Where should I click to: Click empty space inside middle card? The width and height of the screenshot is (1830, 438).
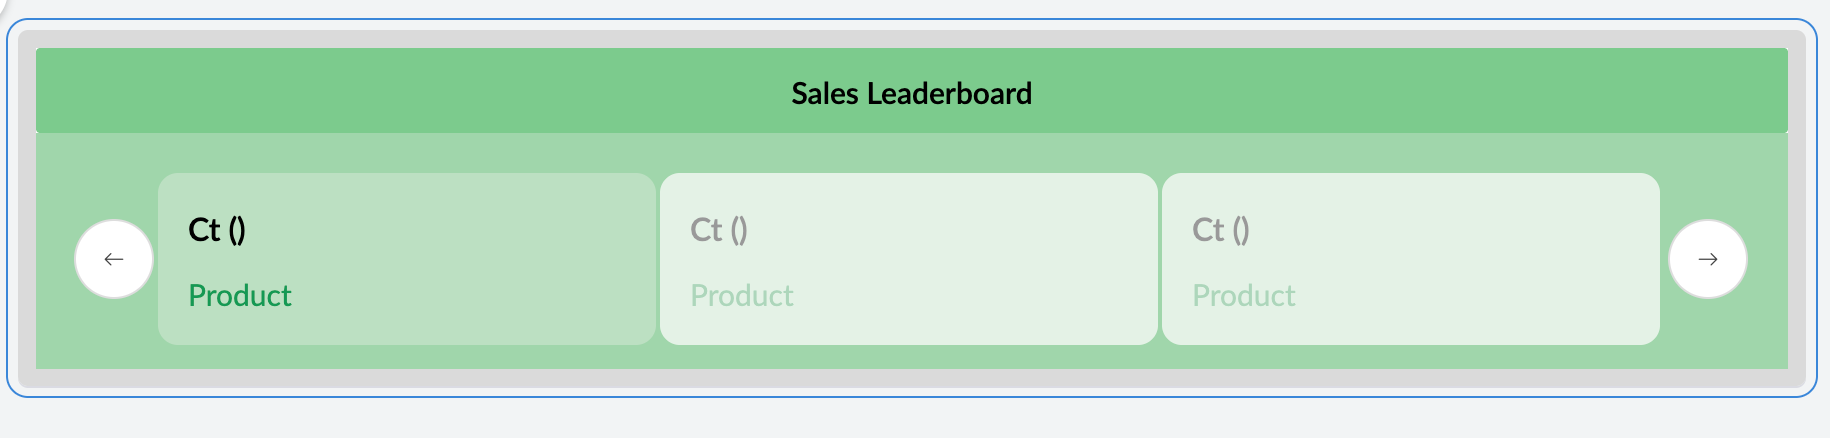click(1000, 260)
